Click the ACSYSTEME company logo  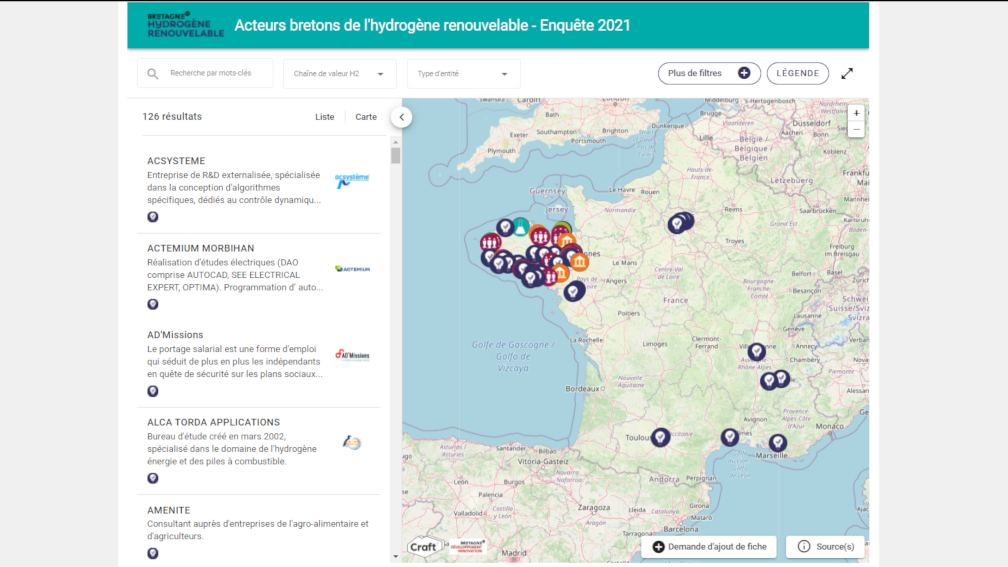[352, 181]
